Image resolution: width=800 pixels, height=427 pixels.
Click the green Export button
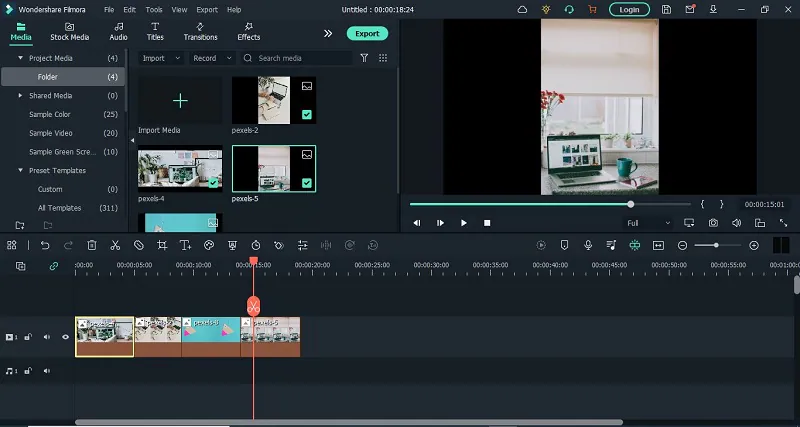367,33
